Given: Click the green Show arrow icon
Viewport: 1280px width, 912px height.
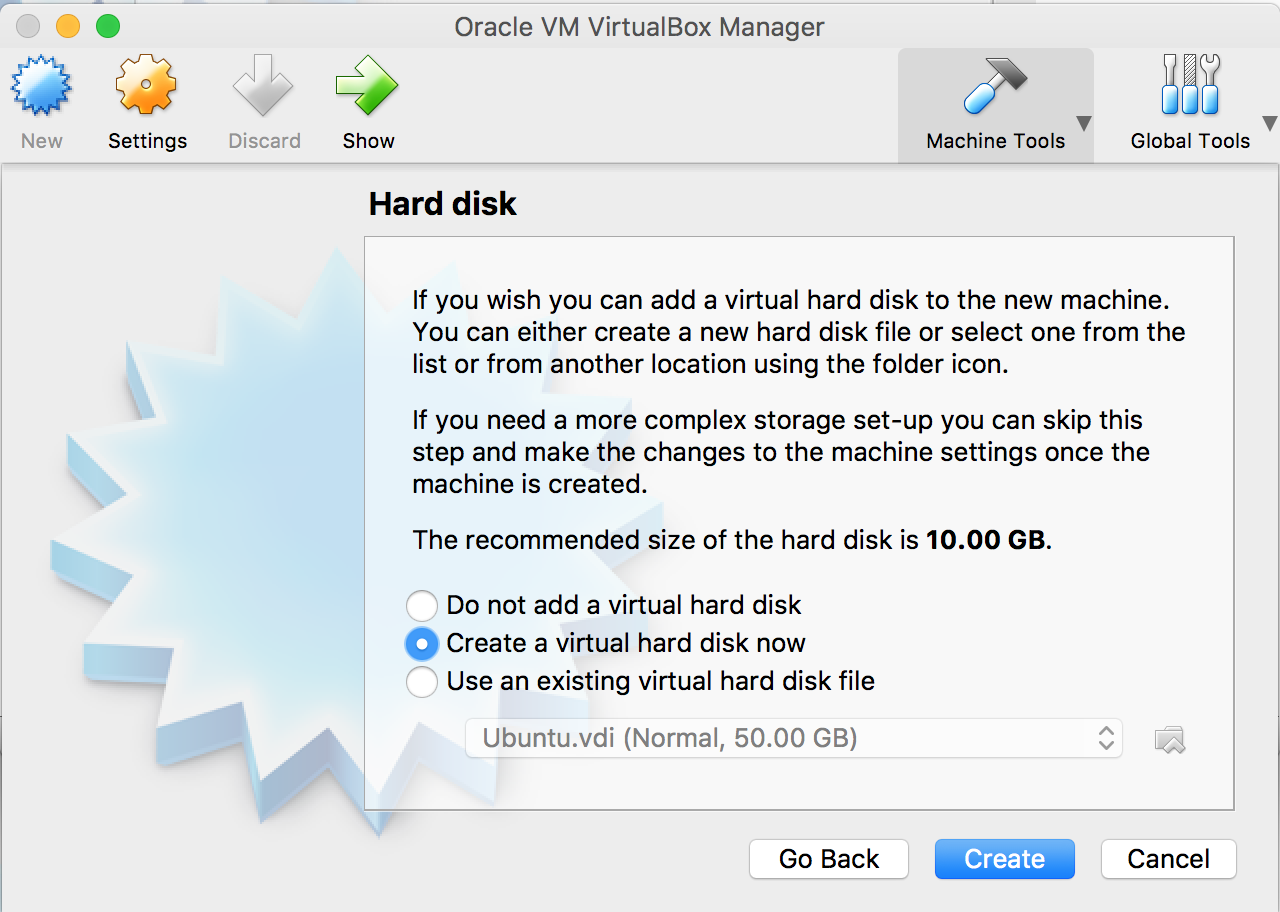Looking at the screenshot, I should coord(368,87).
